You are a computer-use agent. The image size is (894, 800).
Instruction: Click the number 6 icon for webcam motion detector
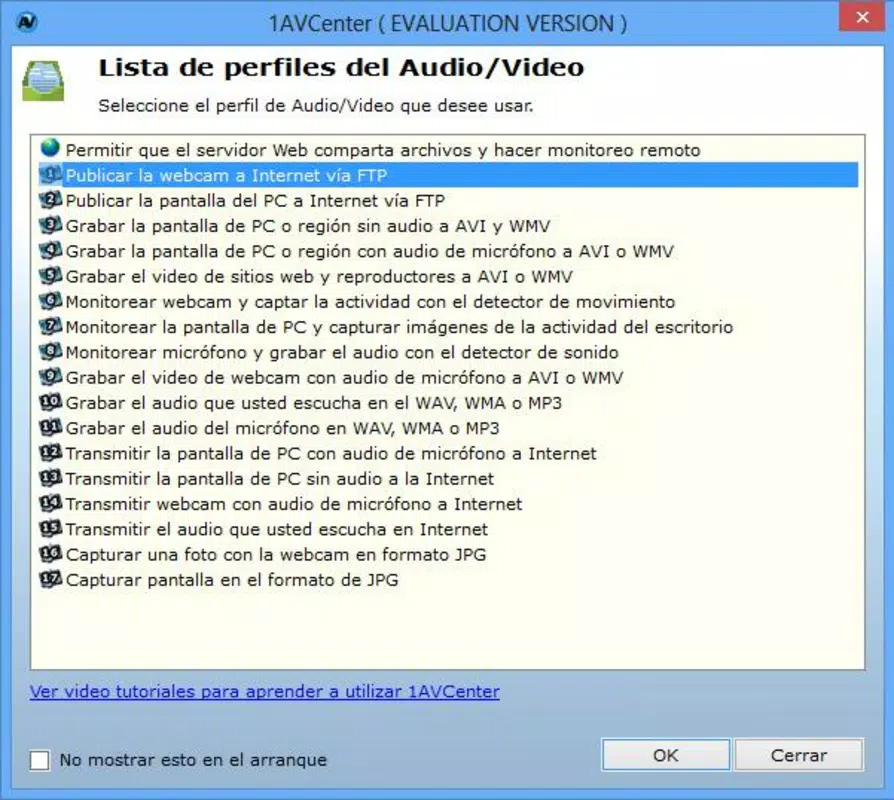click(50, 301)
